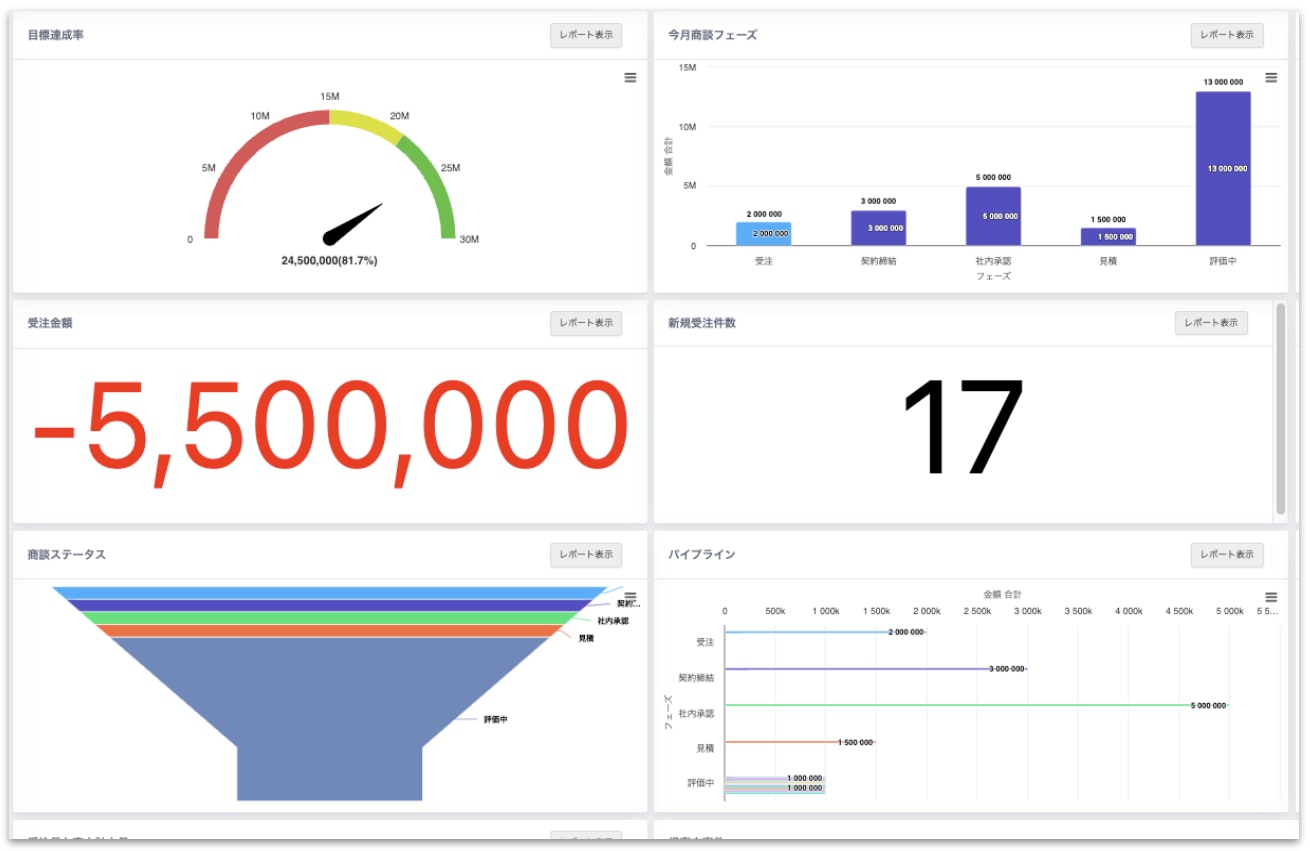The width and height of the screenshot is (1310, 851).
Task: Select the 社内承認 column showing 5 000 000
Action: coord(993,216)
